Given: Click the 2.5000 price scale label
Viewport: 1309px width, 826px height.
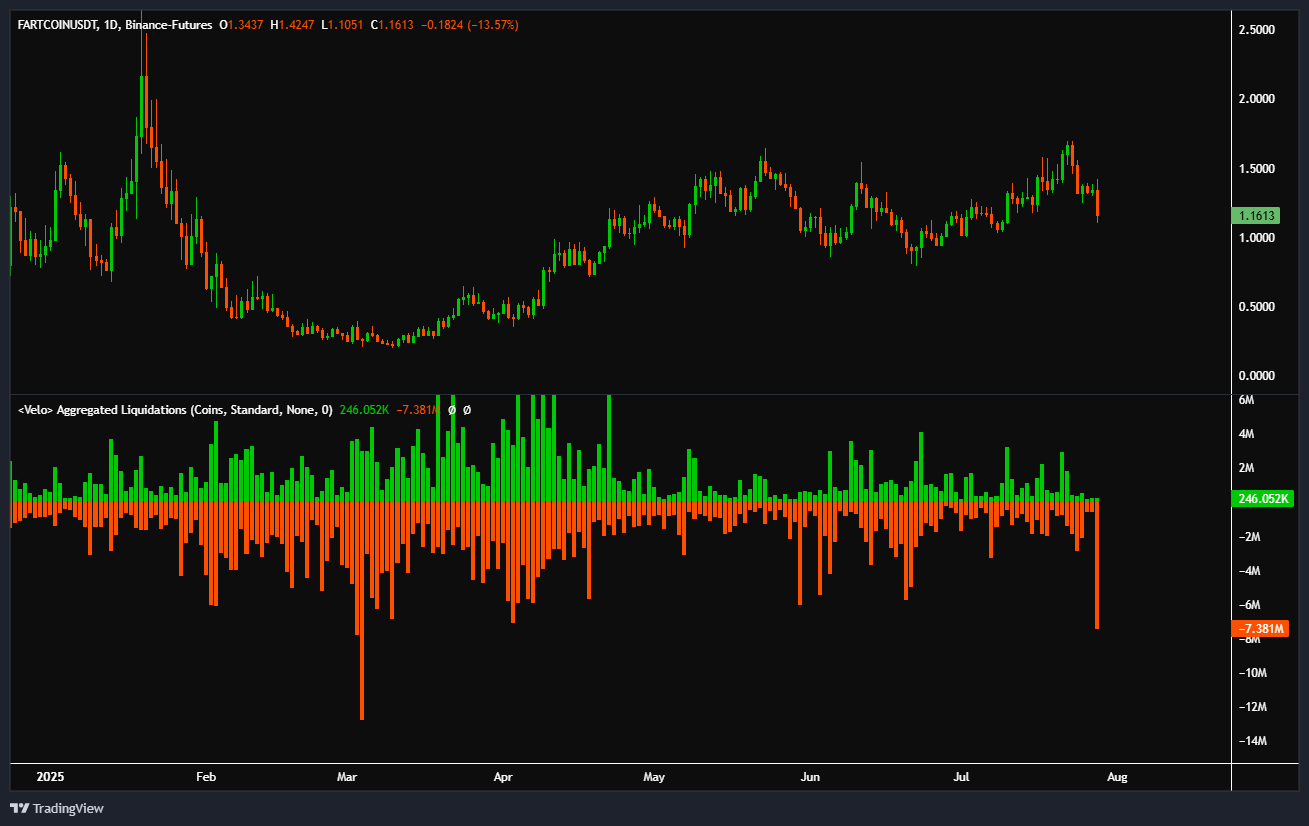Looking at the screenshot, I should (1256, 30).
